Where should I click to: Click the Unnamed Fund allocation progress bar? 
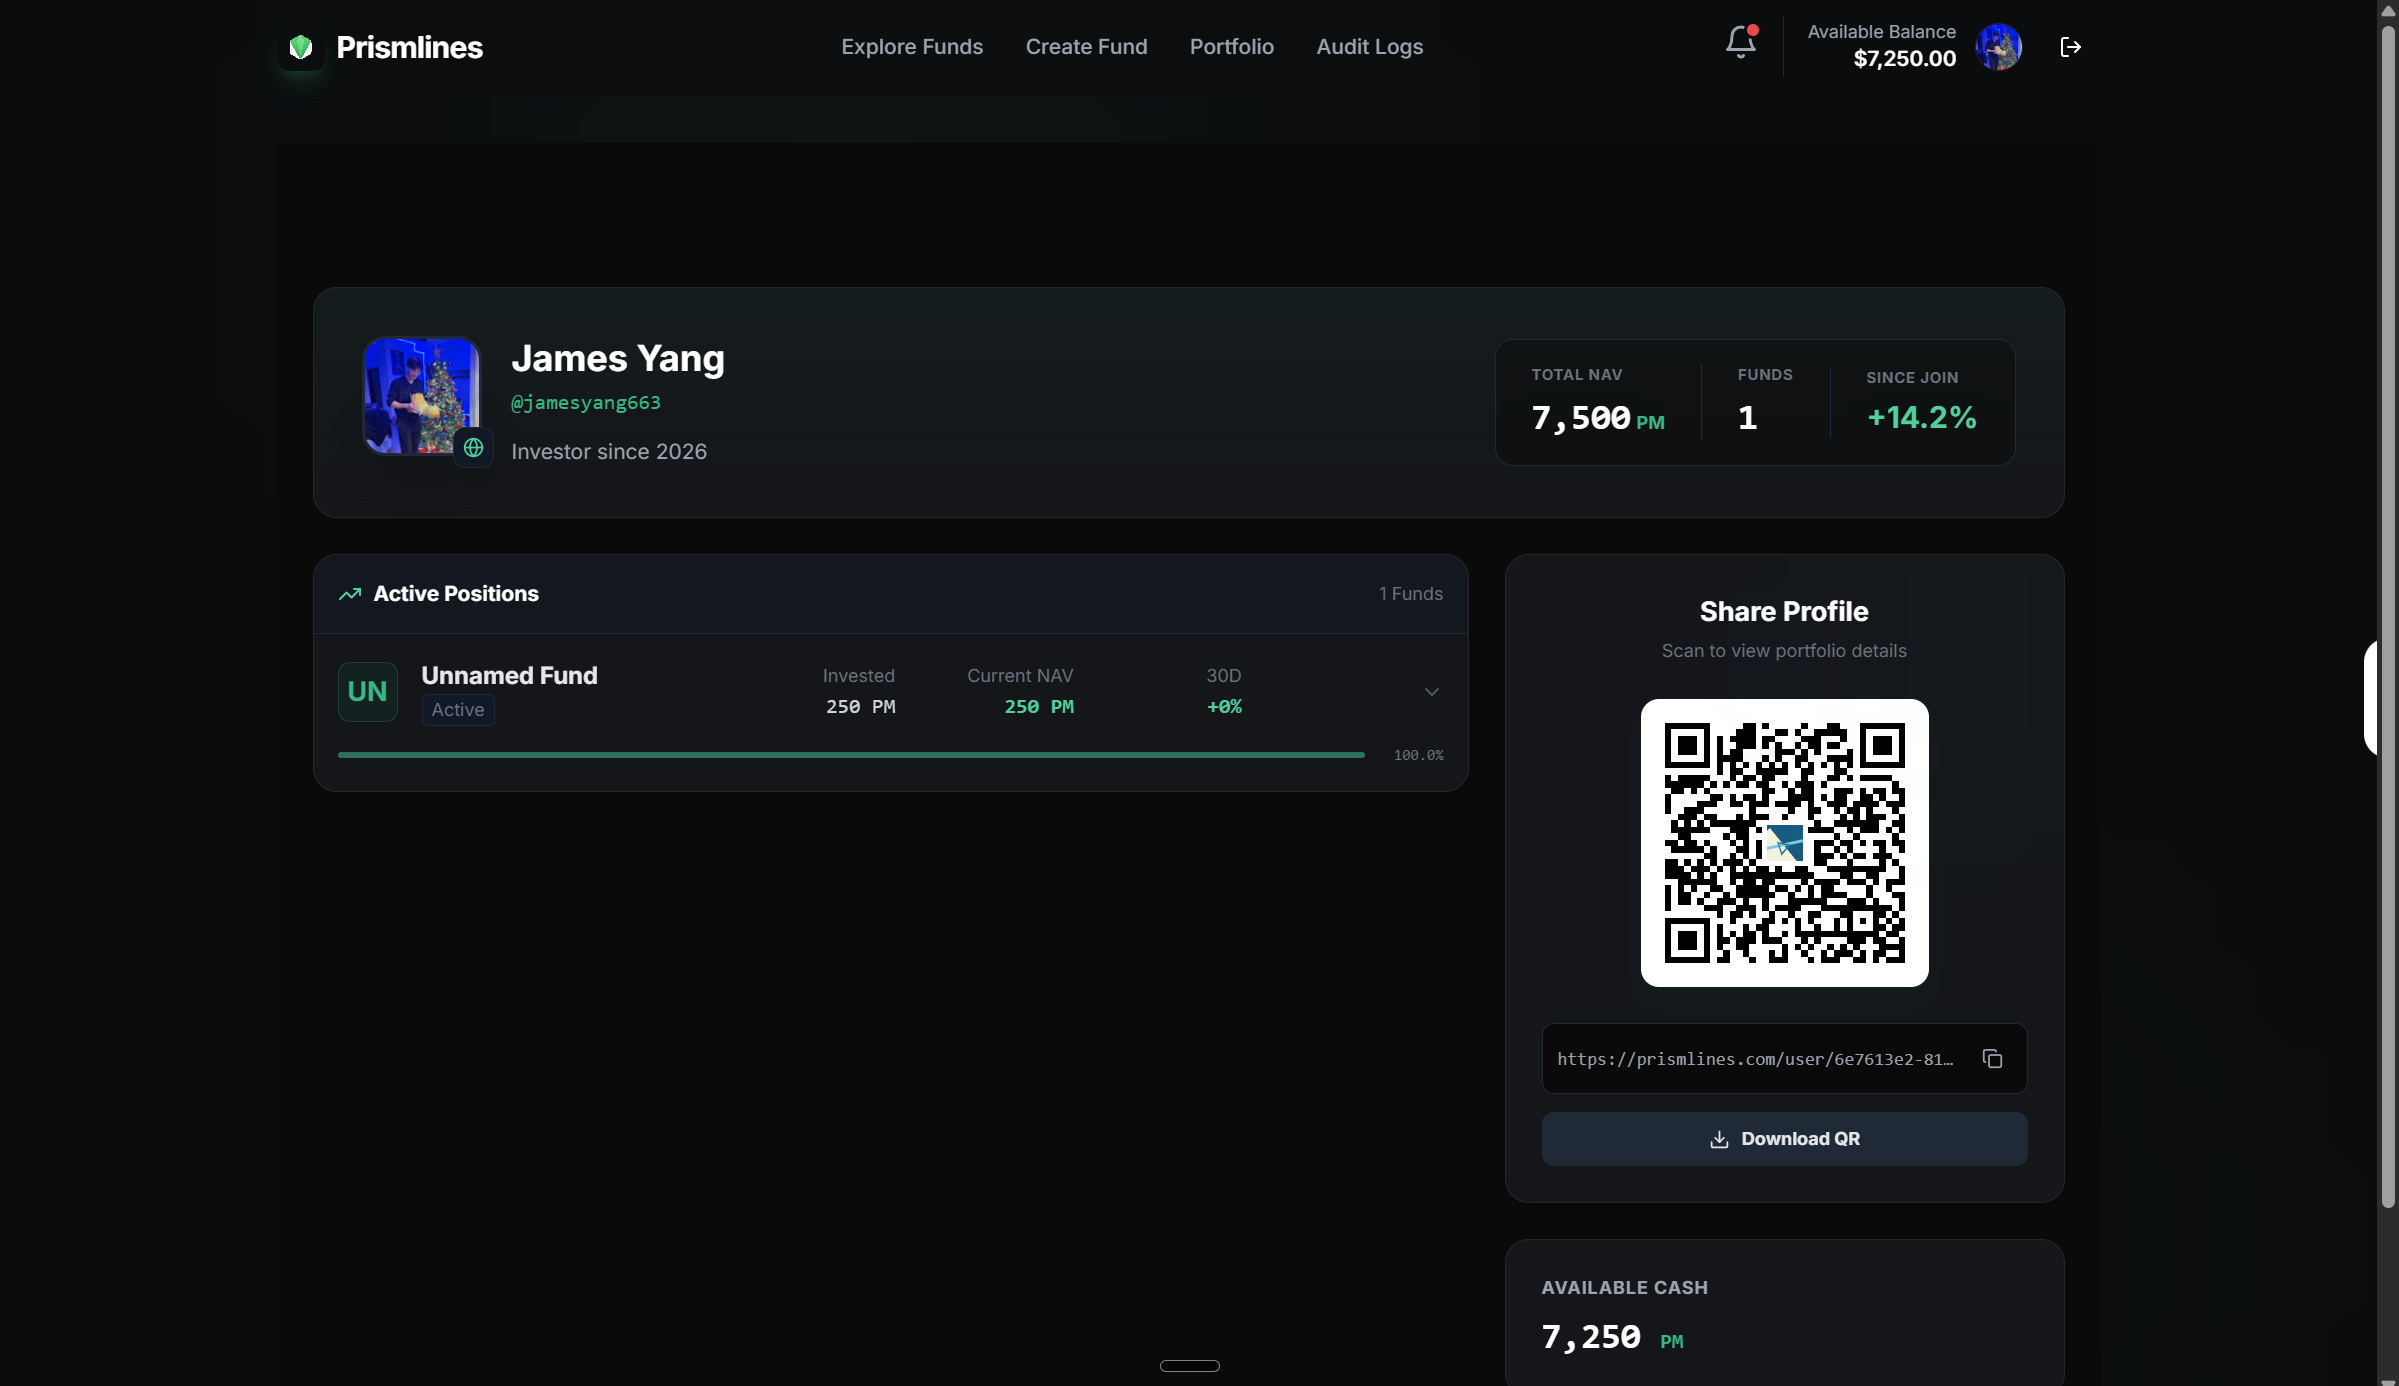pos(850,755)
